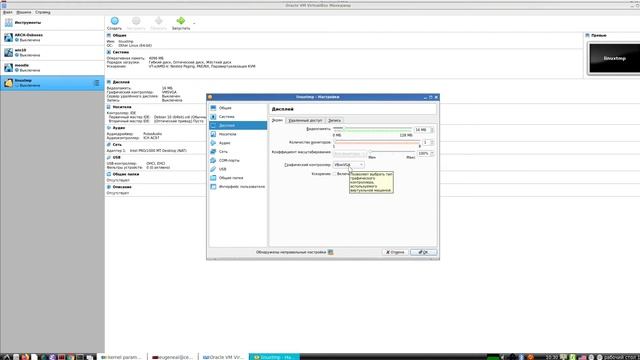
Task: Click the Дисплей section header in details pane
Action: point(121,82)
